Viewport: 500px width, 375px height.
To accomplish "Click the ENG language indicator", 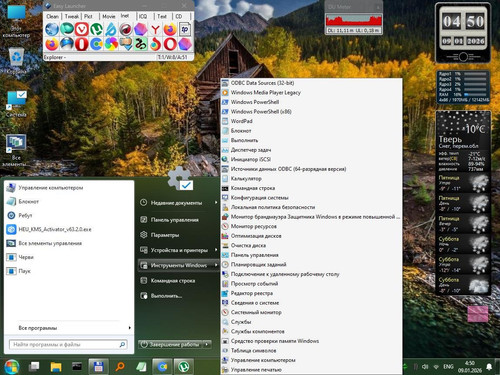I will coord(448,367).
